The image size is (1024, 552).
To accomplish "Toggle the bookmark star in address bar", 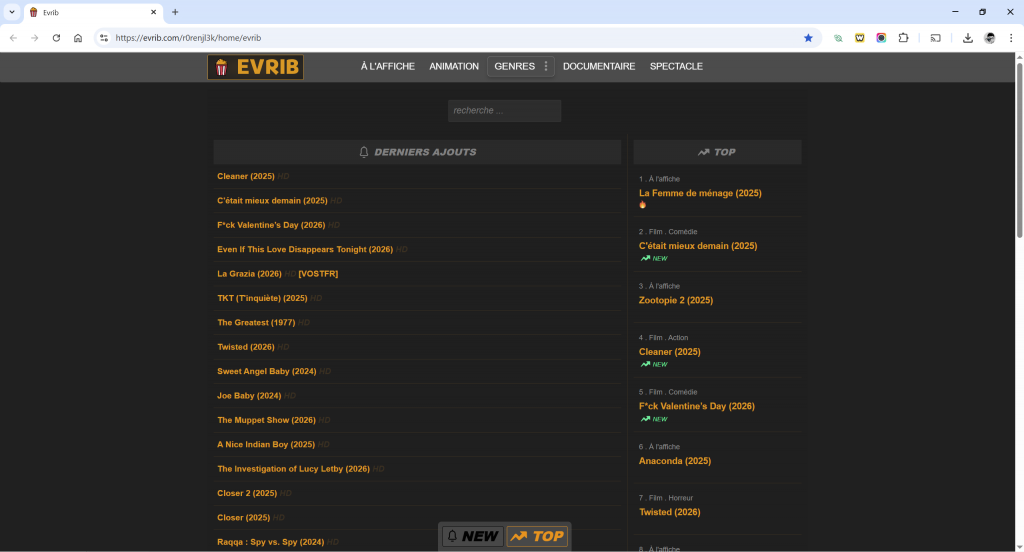I will 808,38.
